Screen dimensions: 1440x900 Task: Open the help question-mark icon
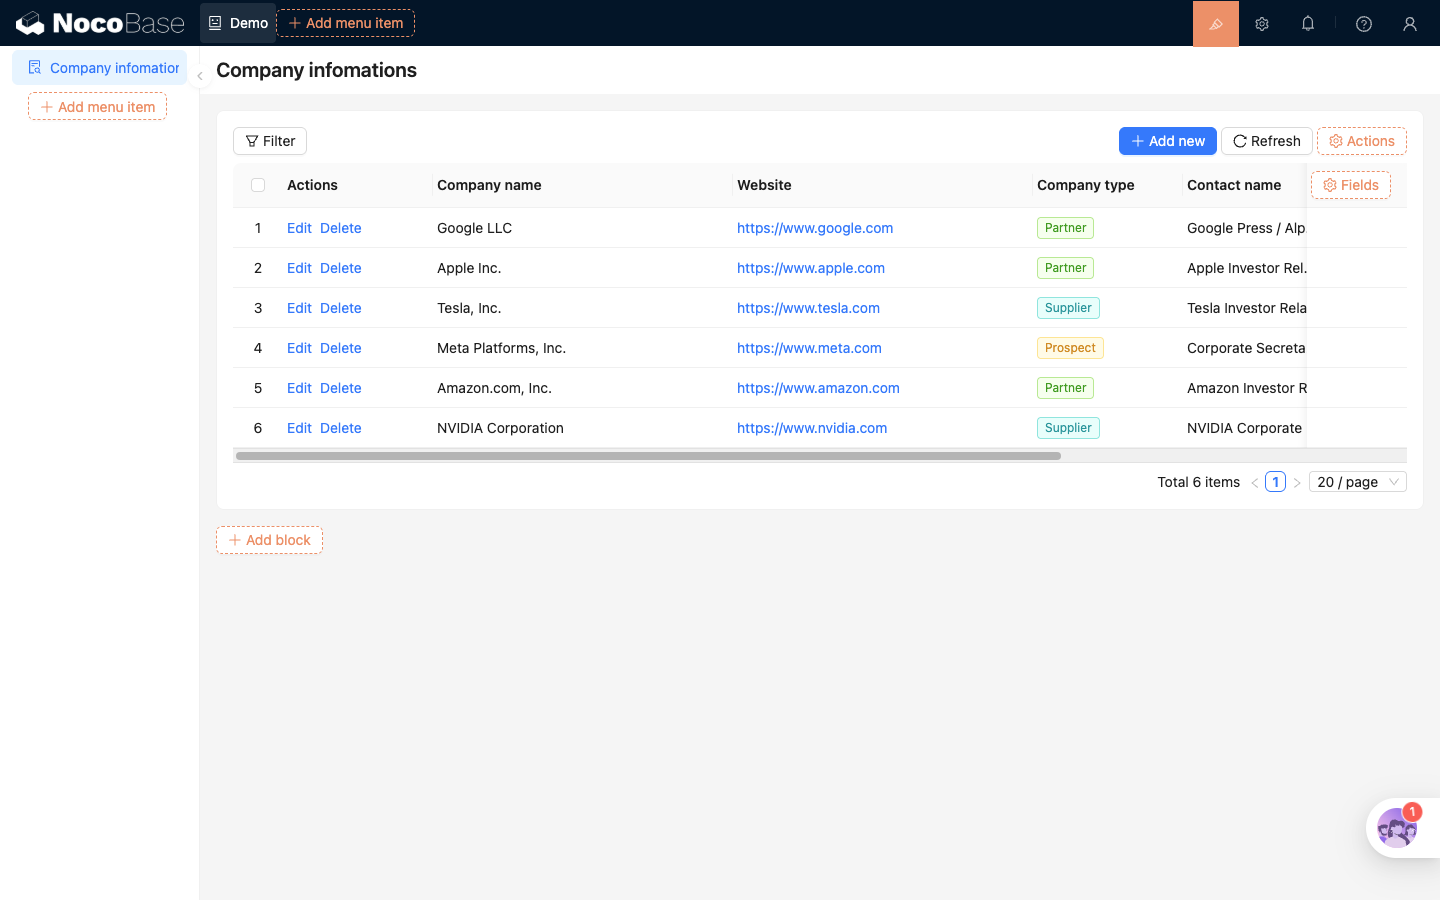coord(1364,24)
